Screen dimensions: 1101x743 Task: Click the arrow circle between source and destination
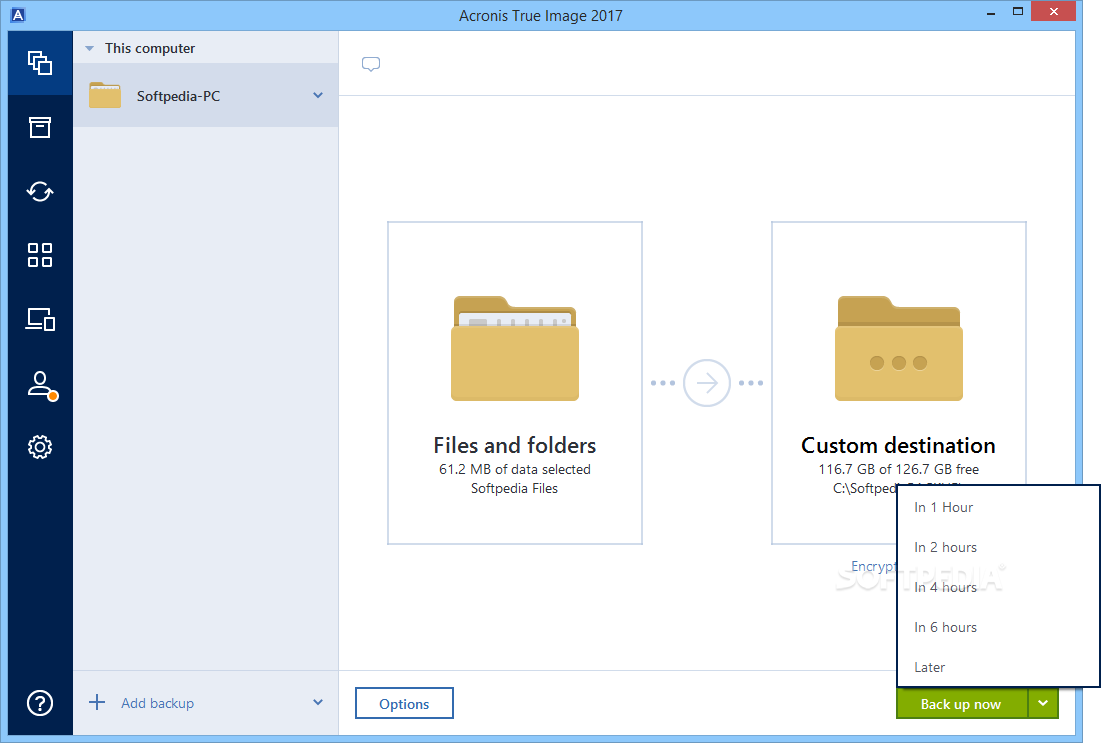706,383
